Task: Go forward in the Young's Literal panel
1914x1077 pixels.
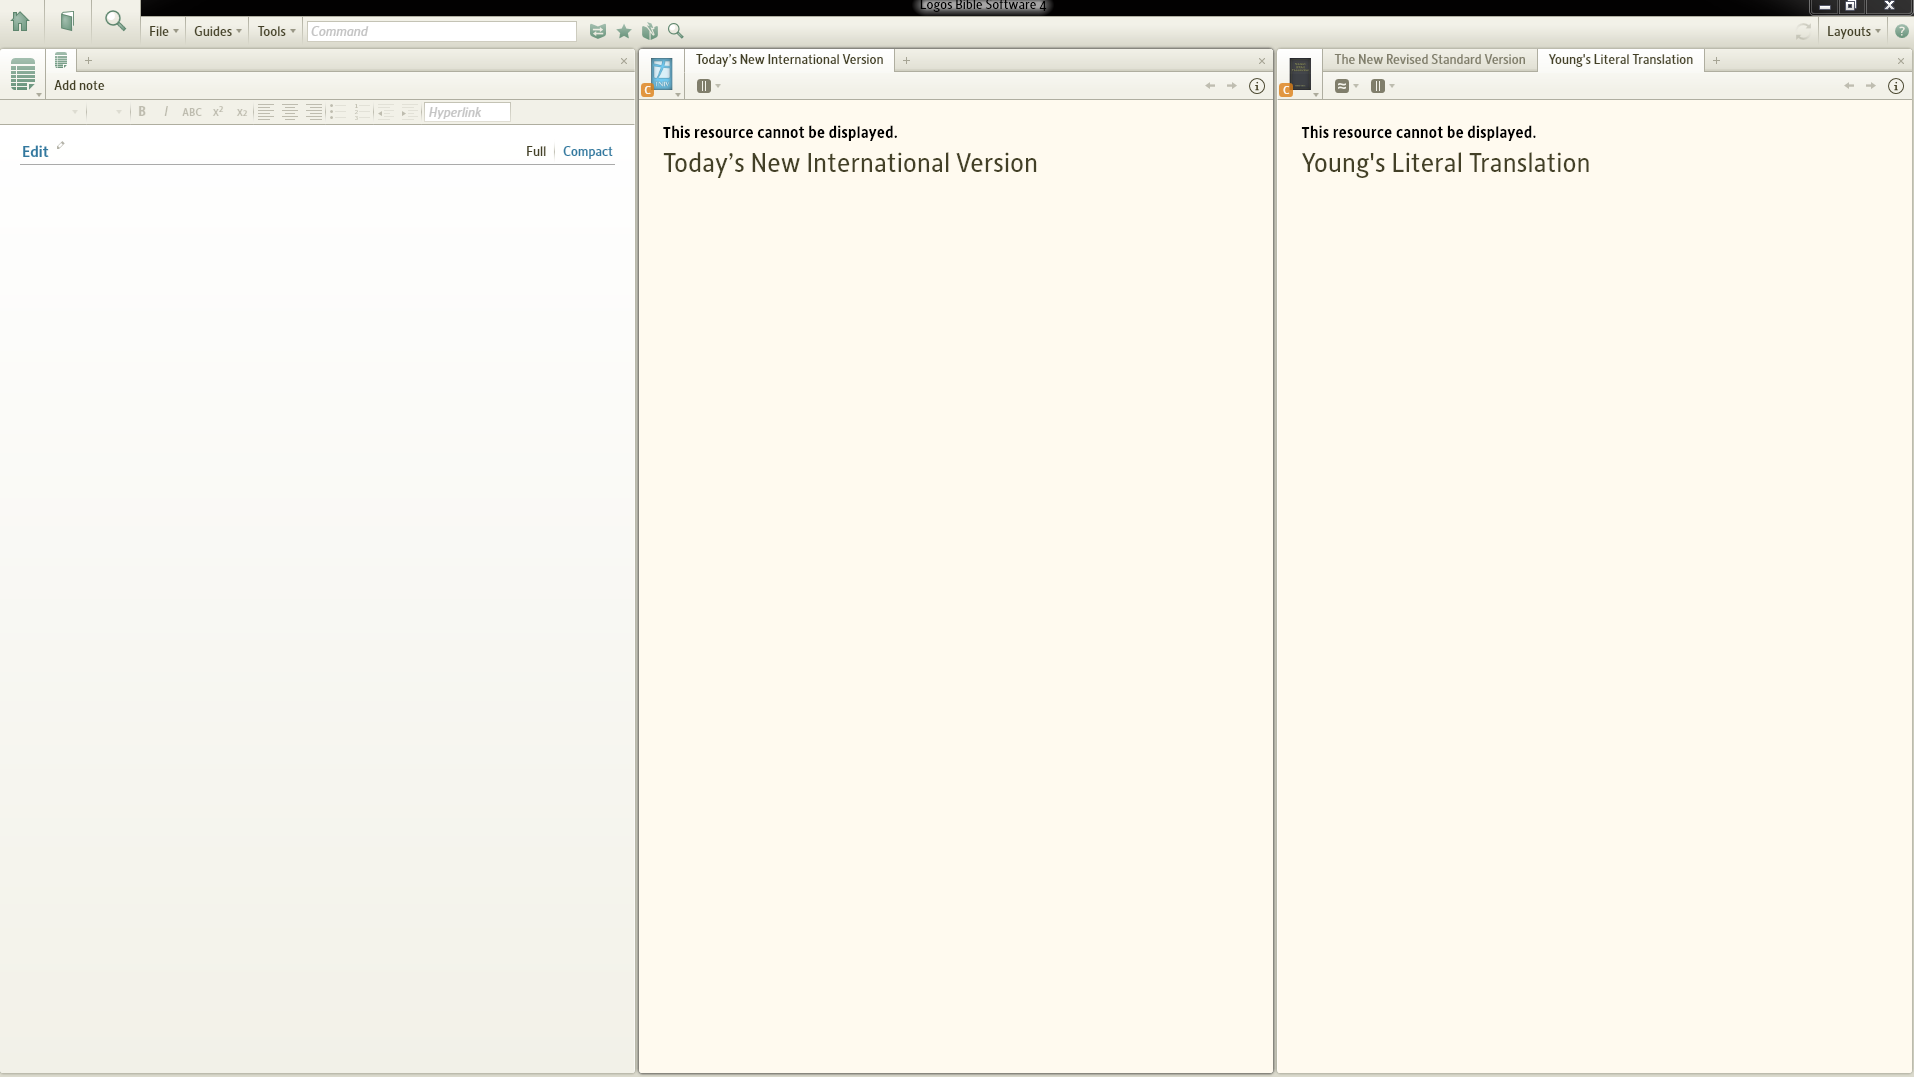Action: (x=1871, y=86)
